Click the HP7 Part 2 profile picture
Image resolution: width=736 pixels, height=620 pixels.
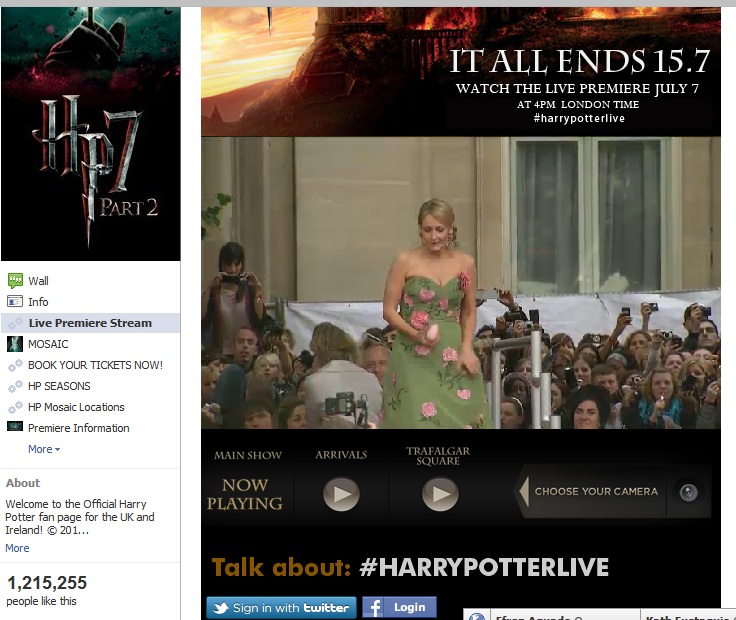click(x=91, y=134)
